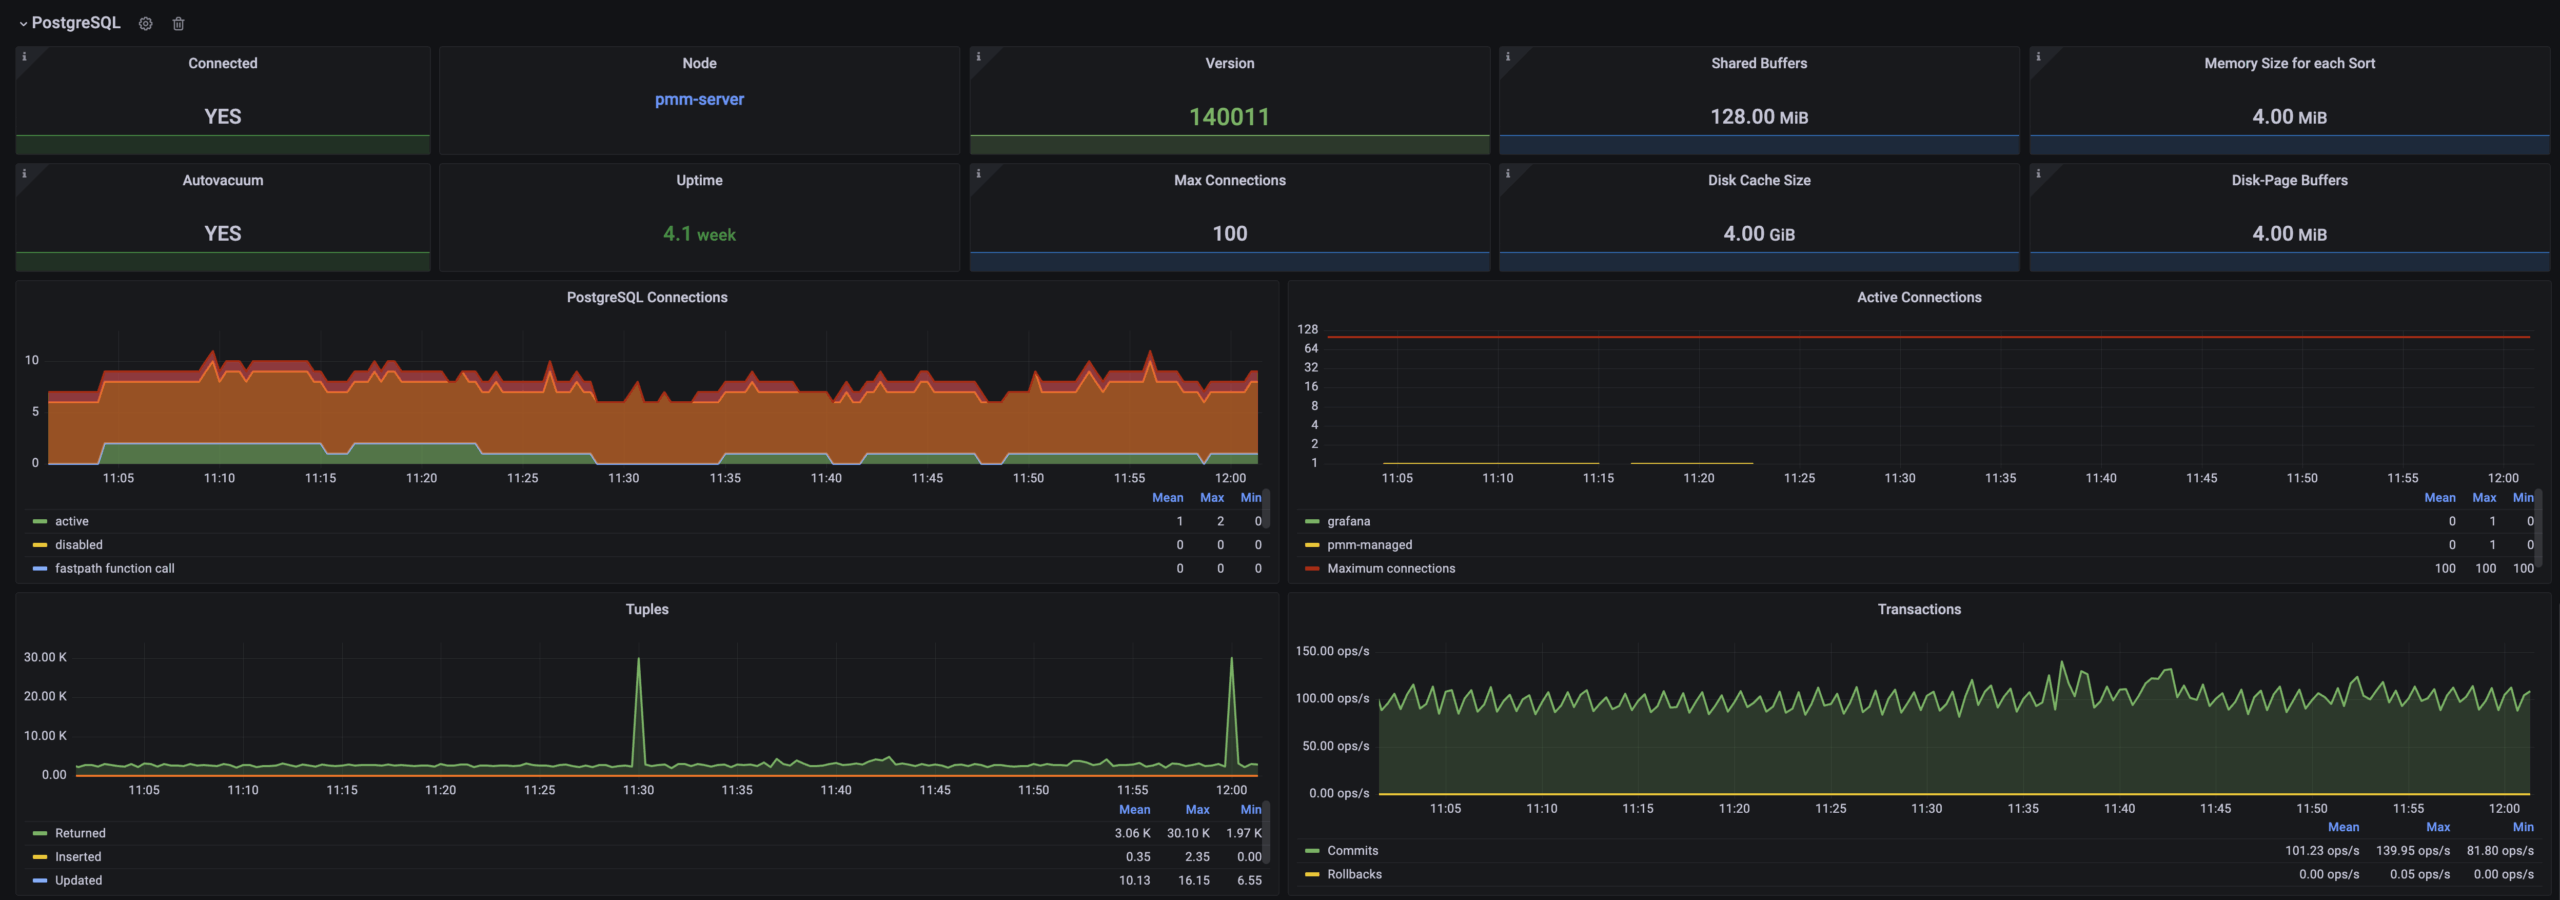The width and height of the screenshot is (2560, 900).
Task: Click the PostgreSQL row delete trash icon
Action: point(178,23)
